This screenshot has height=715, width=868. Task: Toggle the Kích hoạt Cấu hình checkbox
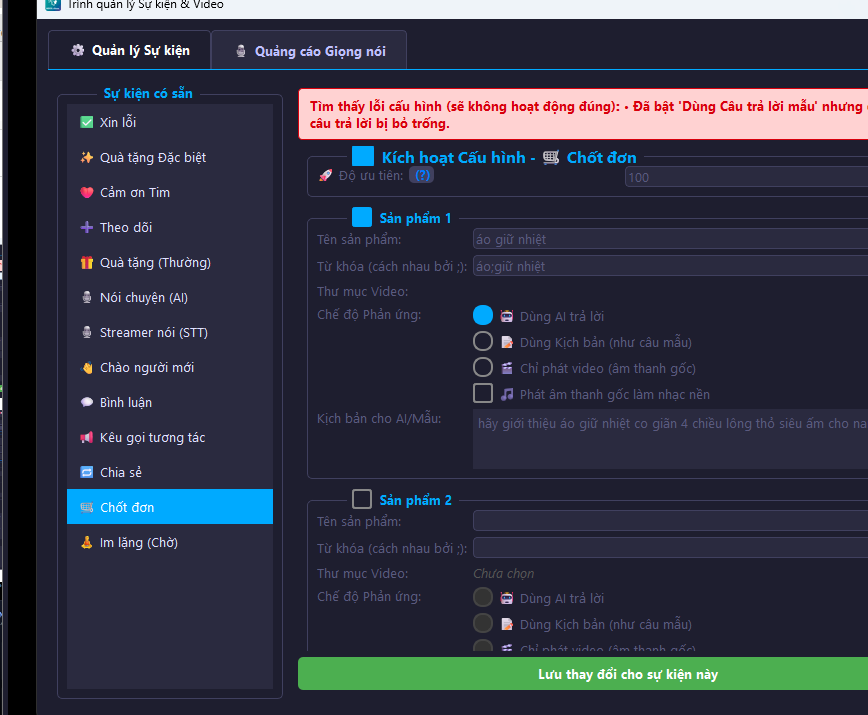[x=363, y=157]
